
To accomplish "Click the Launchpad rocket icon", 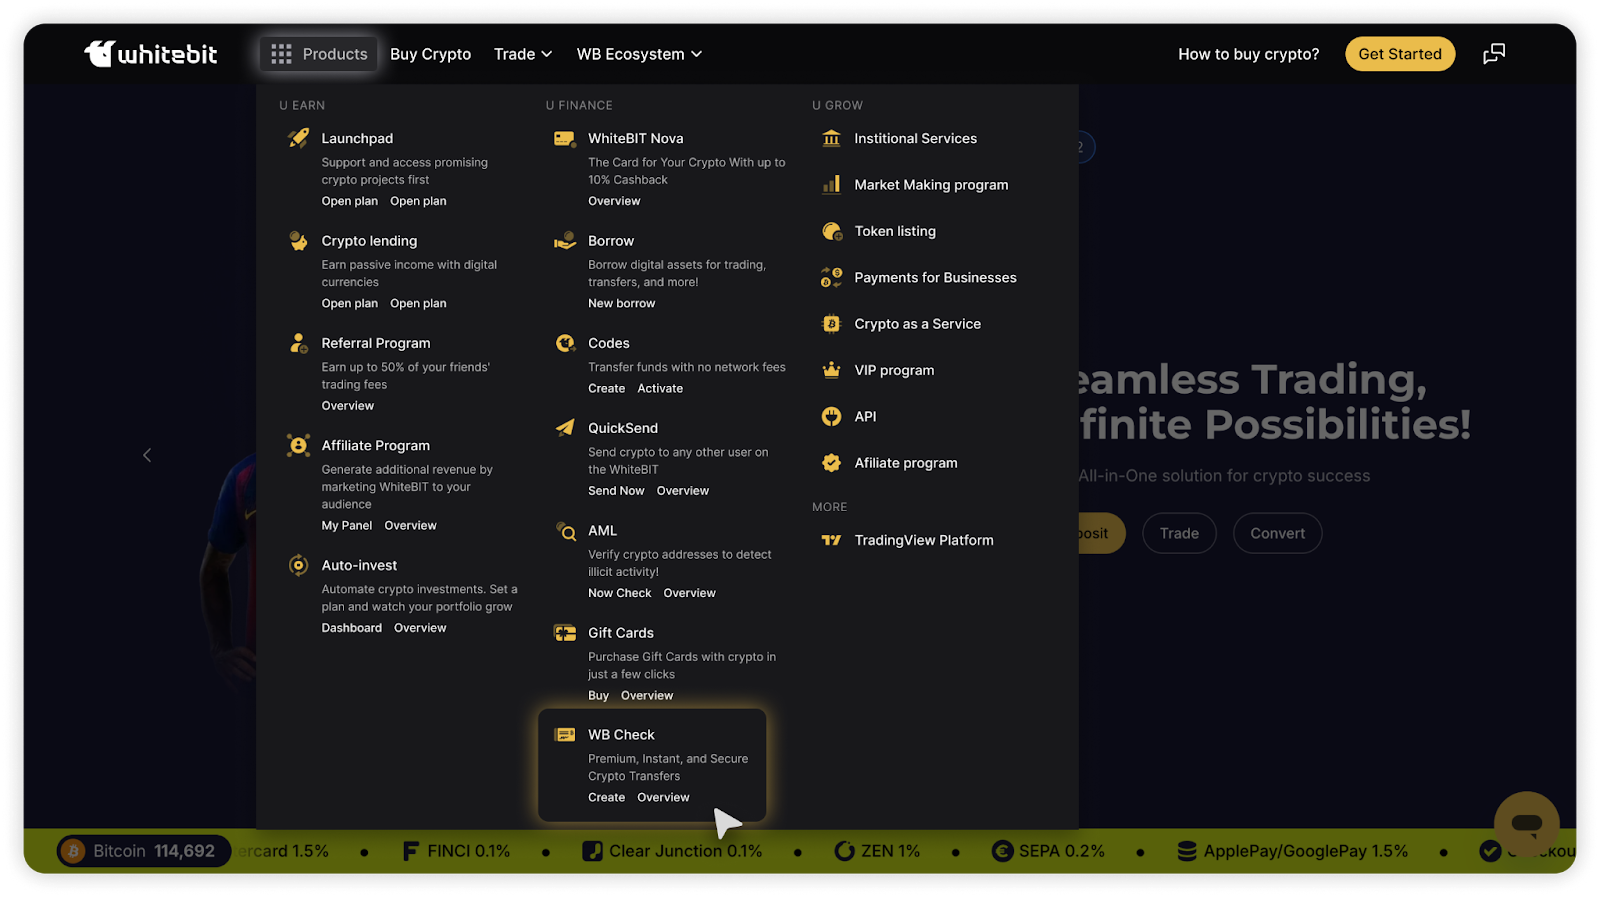I will (298, 138).
